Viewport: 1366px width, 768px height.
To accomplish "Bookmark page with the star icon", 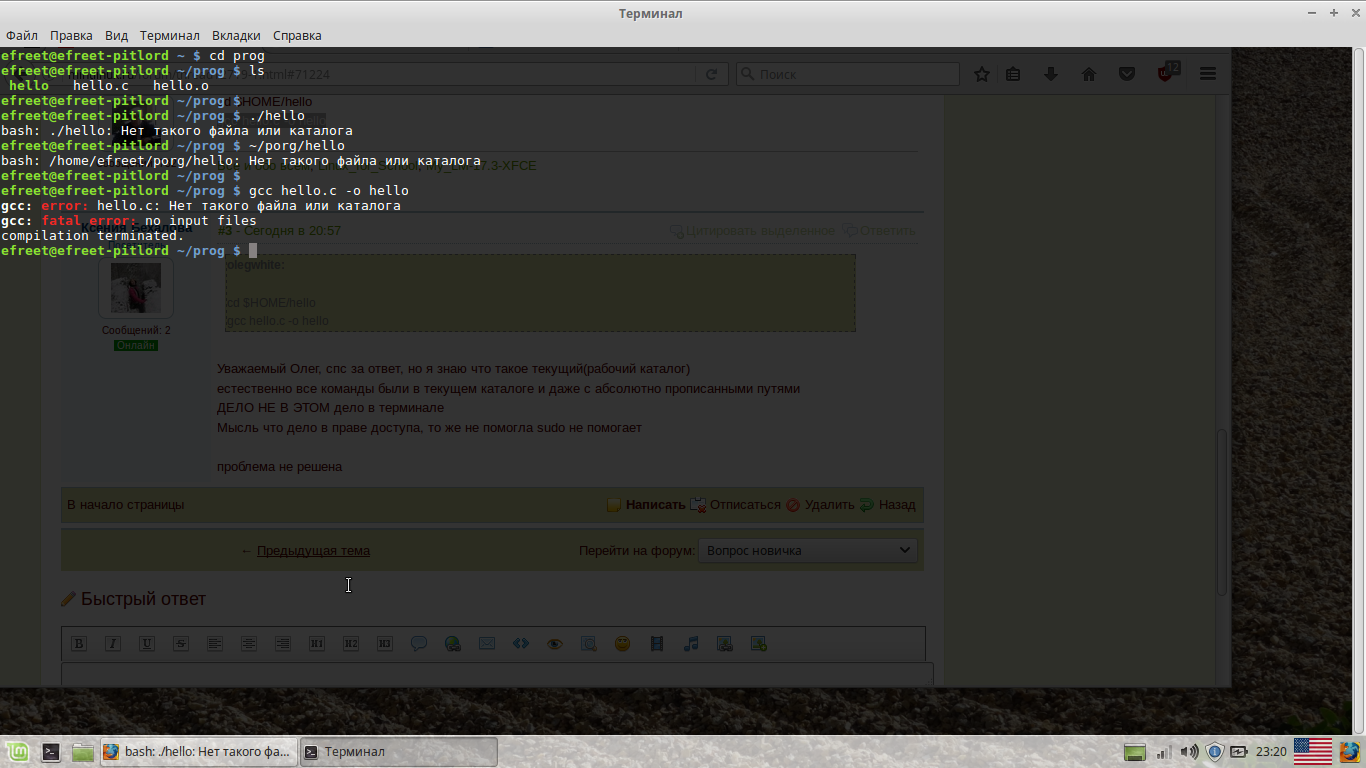I will tap(982, 74).
